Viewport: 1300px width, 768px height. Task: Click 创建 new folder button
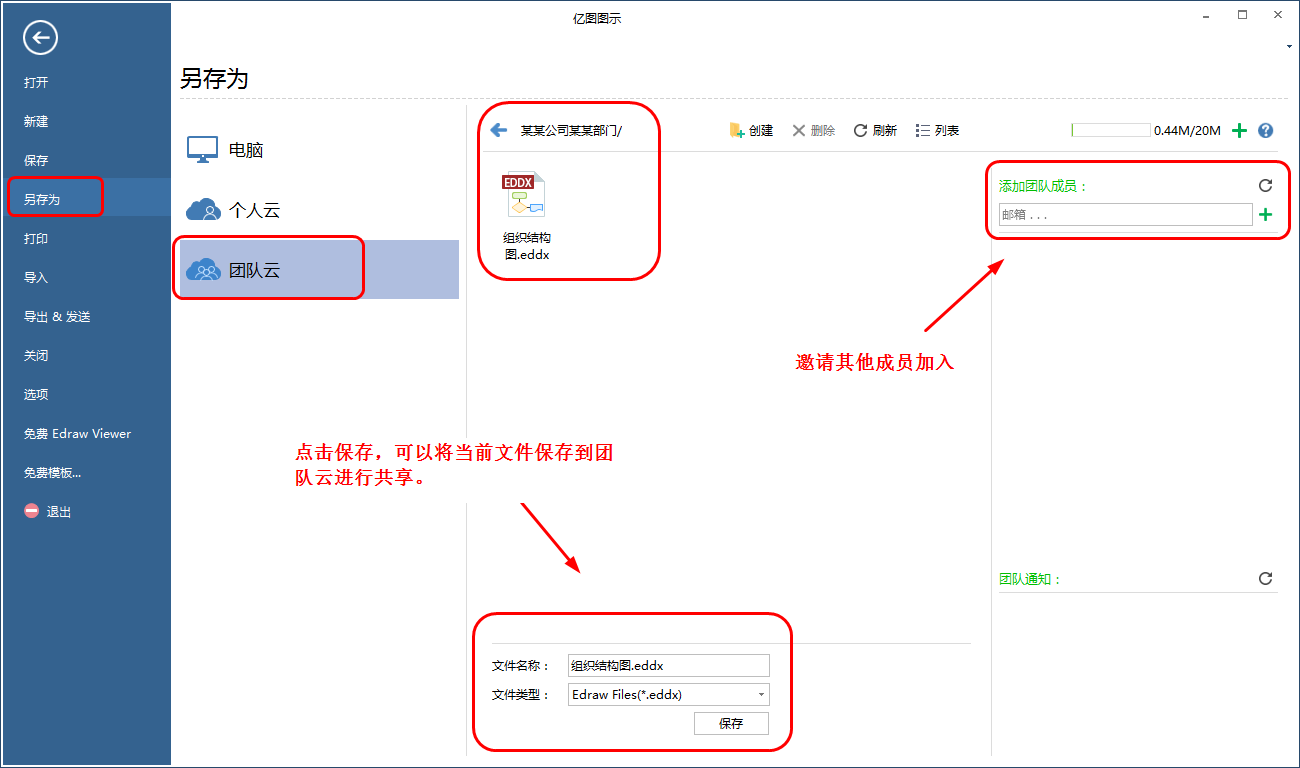(751, 130)
